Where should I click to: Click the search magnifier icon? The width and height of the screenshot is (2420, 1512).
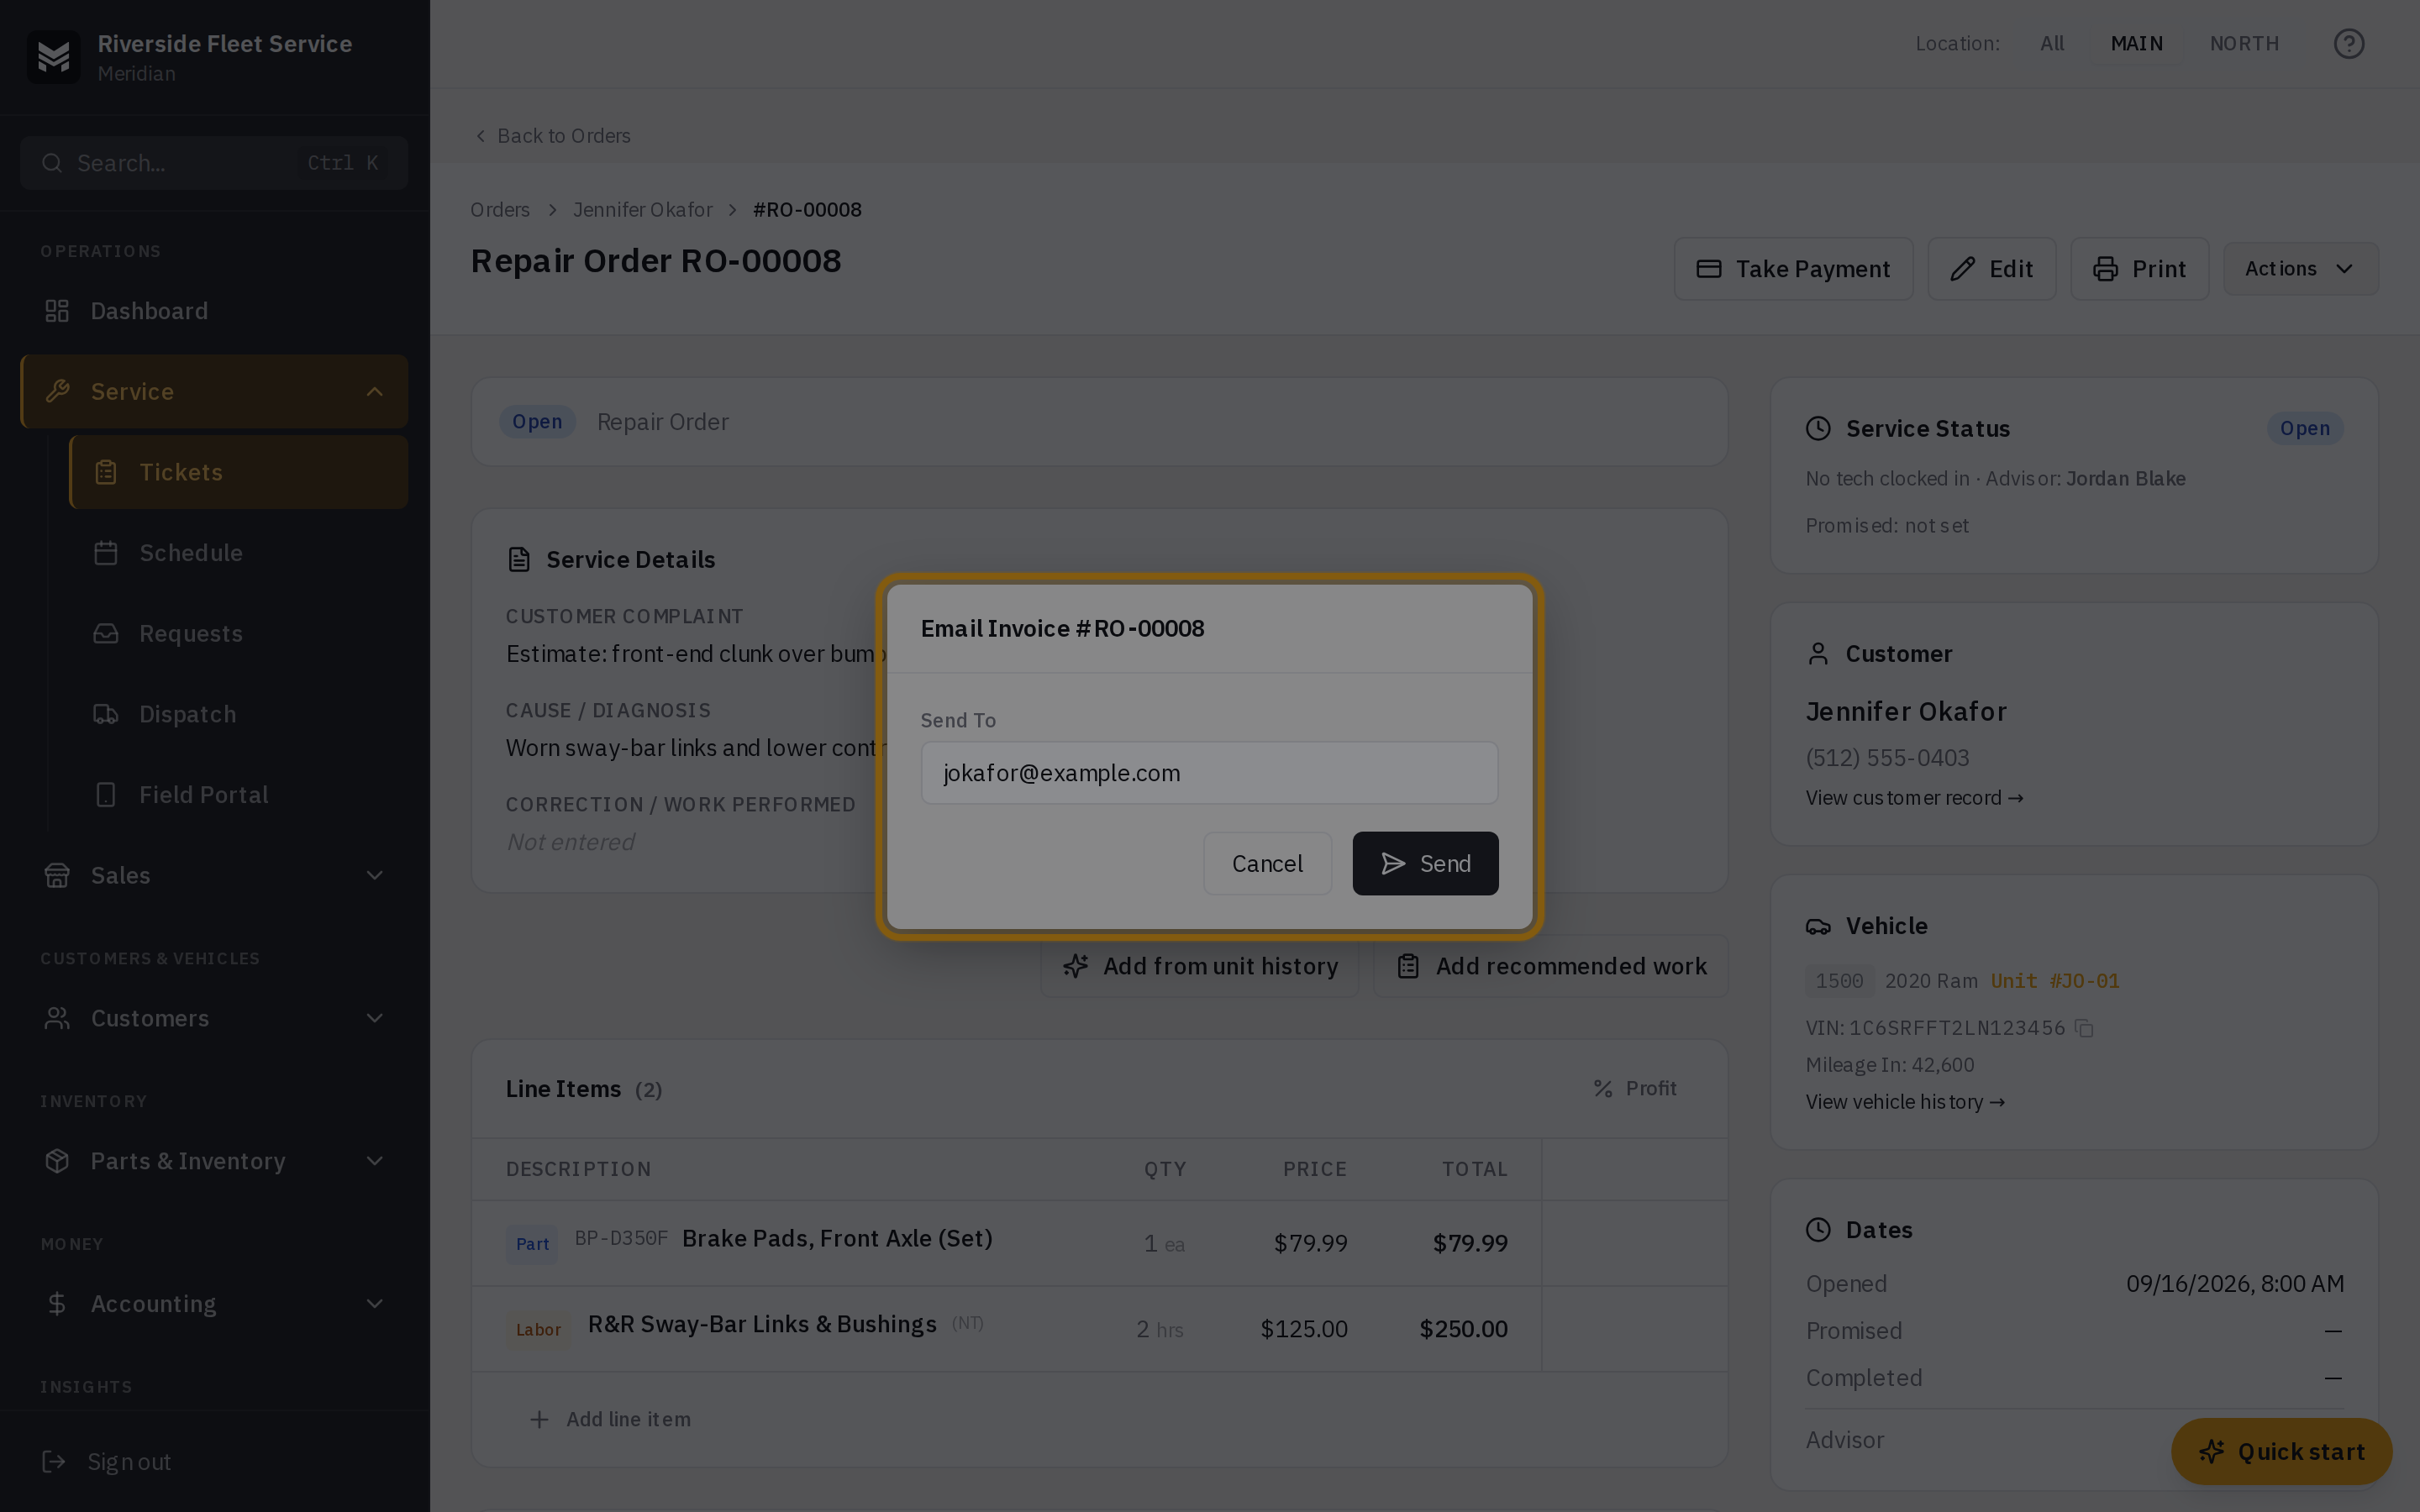(52, 163)
